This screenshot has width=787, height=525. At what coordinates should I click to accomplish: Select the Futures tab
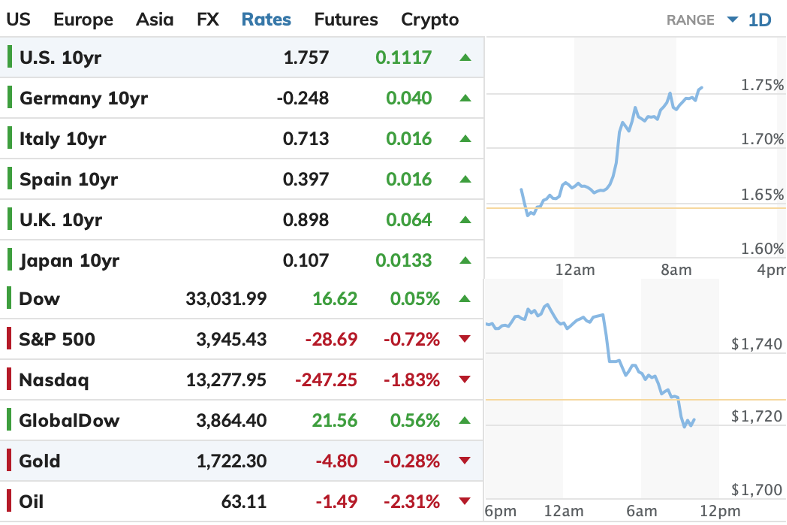(346, 20)
